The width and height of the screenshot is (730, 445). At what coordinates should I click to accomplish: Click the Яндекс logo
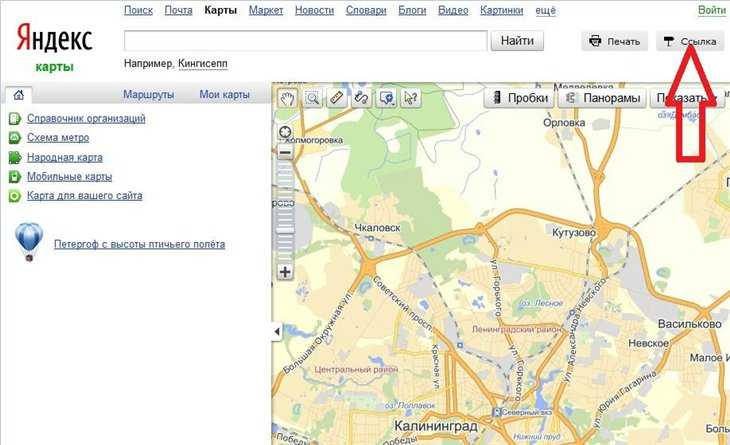coord(54,38)
